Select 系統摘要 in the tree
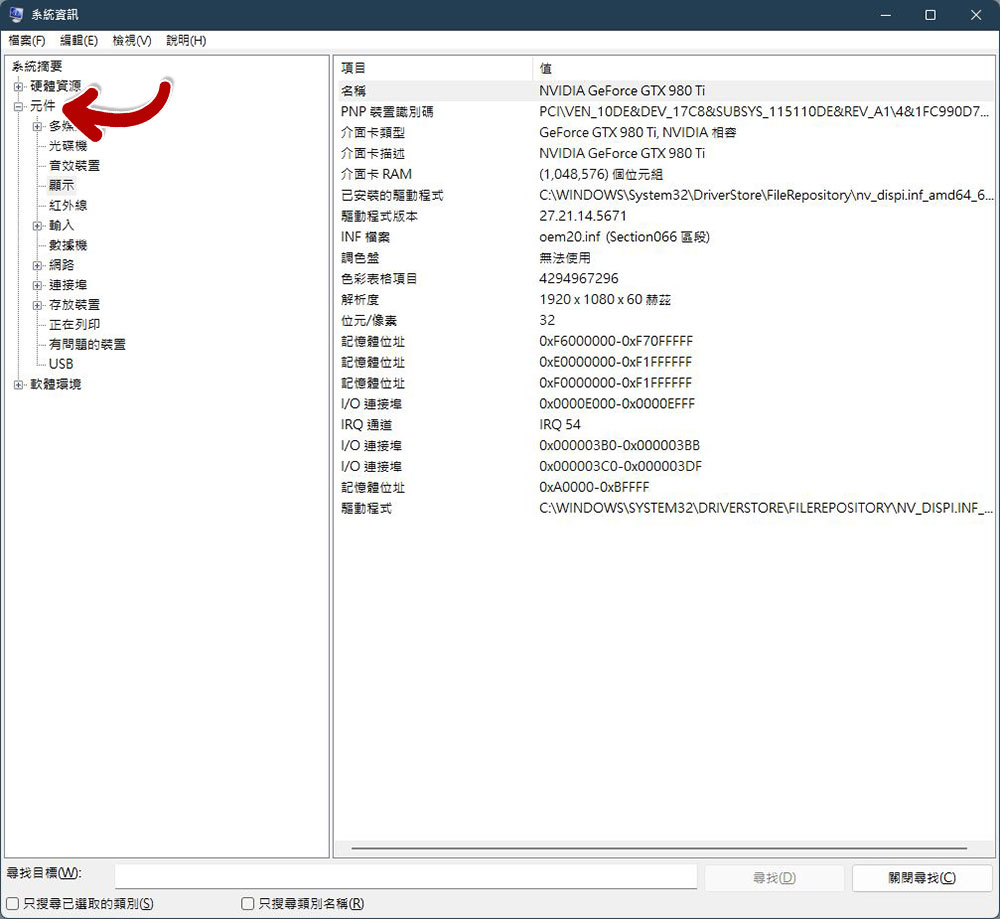This screenshot has height=919, width=1000. tap(37, 66)
